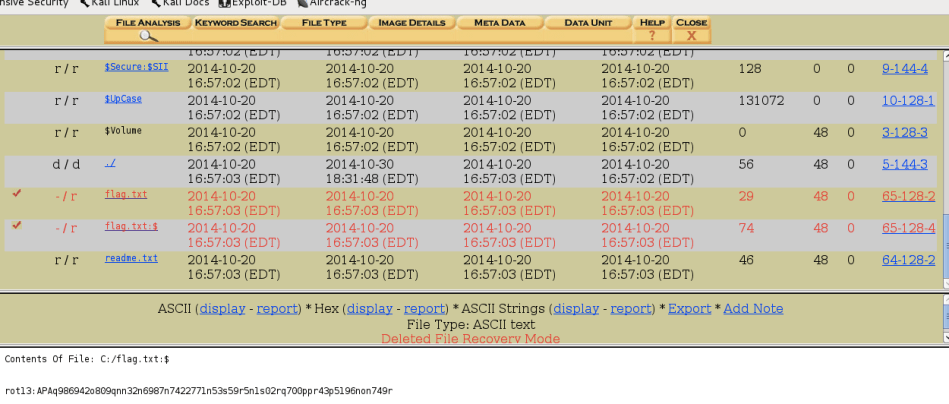
Task: Open metadata entry 65-128-4
Action: coord(908,228)
